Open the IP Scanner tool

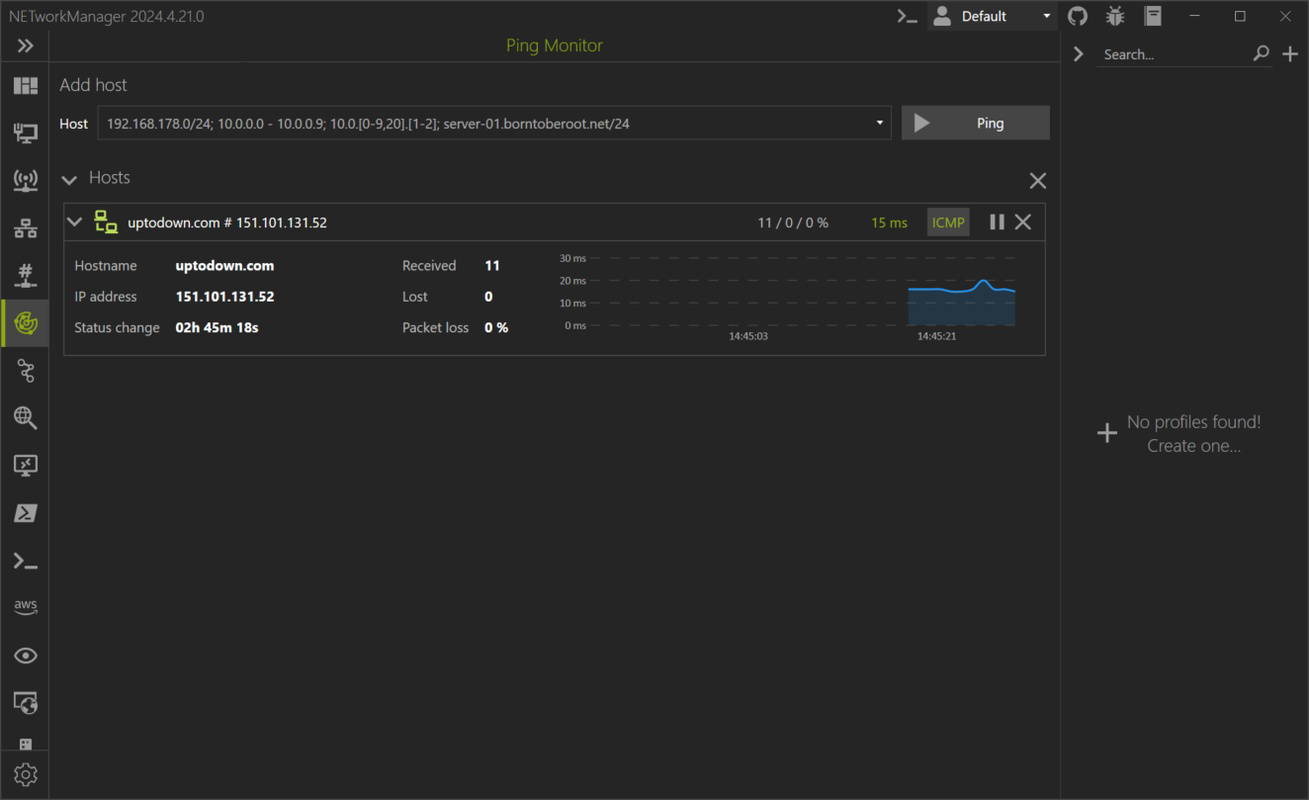pyautogui.click(x=25, y=229)
